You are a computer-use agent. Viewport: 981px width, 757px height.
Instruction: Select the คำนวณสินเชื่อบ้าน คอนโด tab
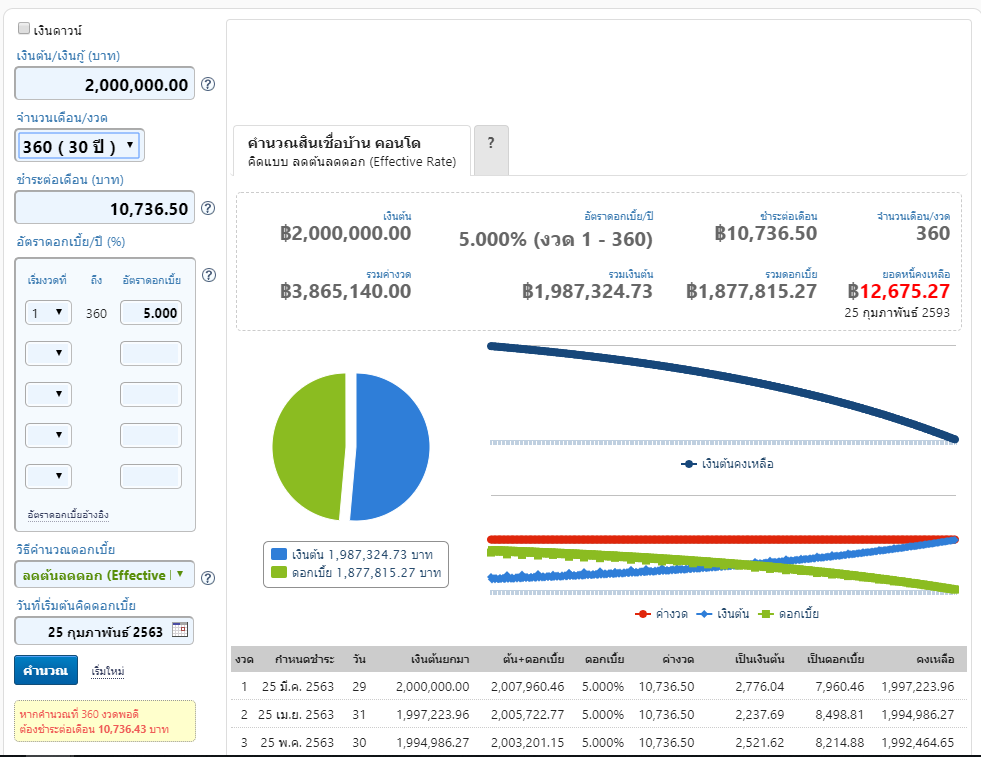pyautogui.click(x=352, y=151)
